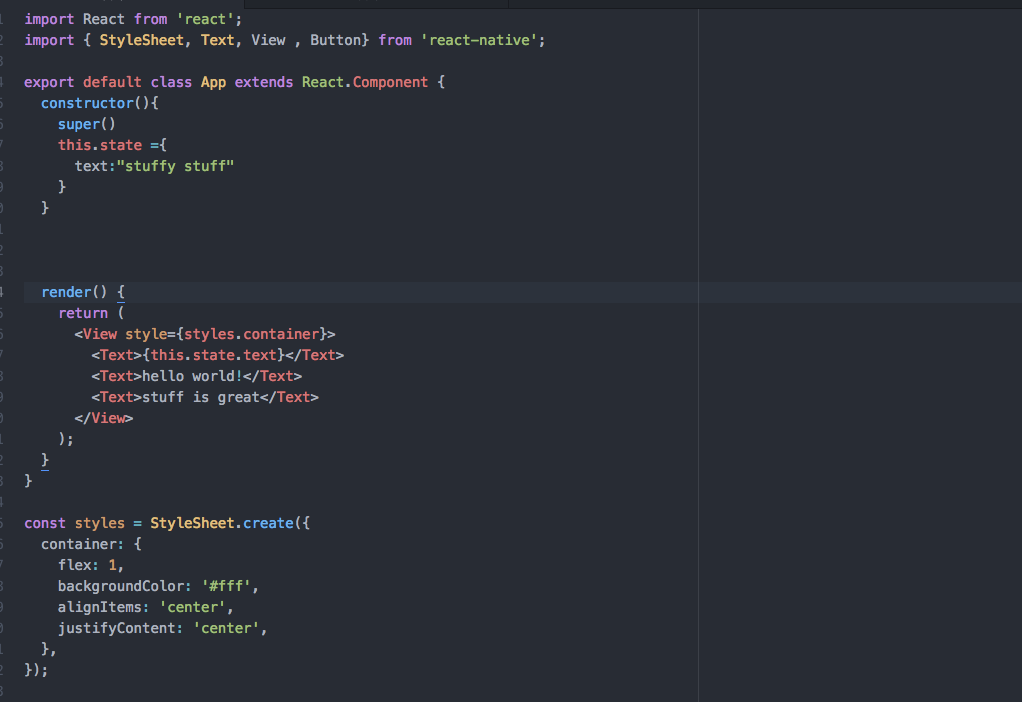Click the constructor() method name

coord(87,102)
